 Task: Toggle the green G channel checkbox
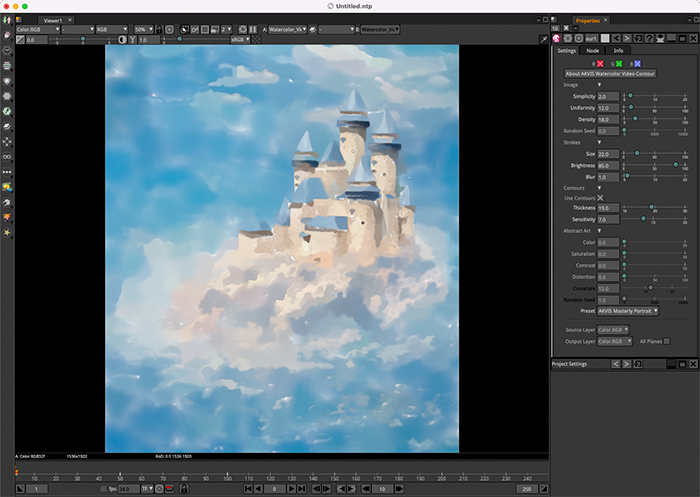pos(619,64)
